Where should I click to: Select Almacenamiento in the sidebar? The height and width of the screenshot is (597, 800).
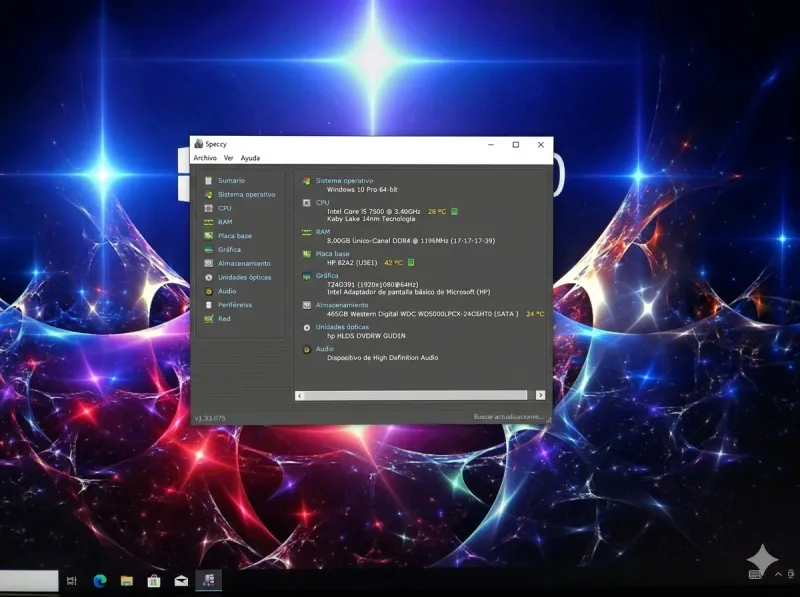[x=244, y=263]
